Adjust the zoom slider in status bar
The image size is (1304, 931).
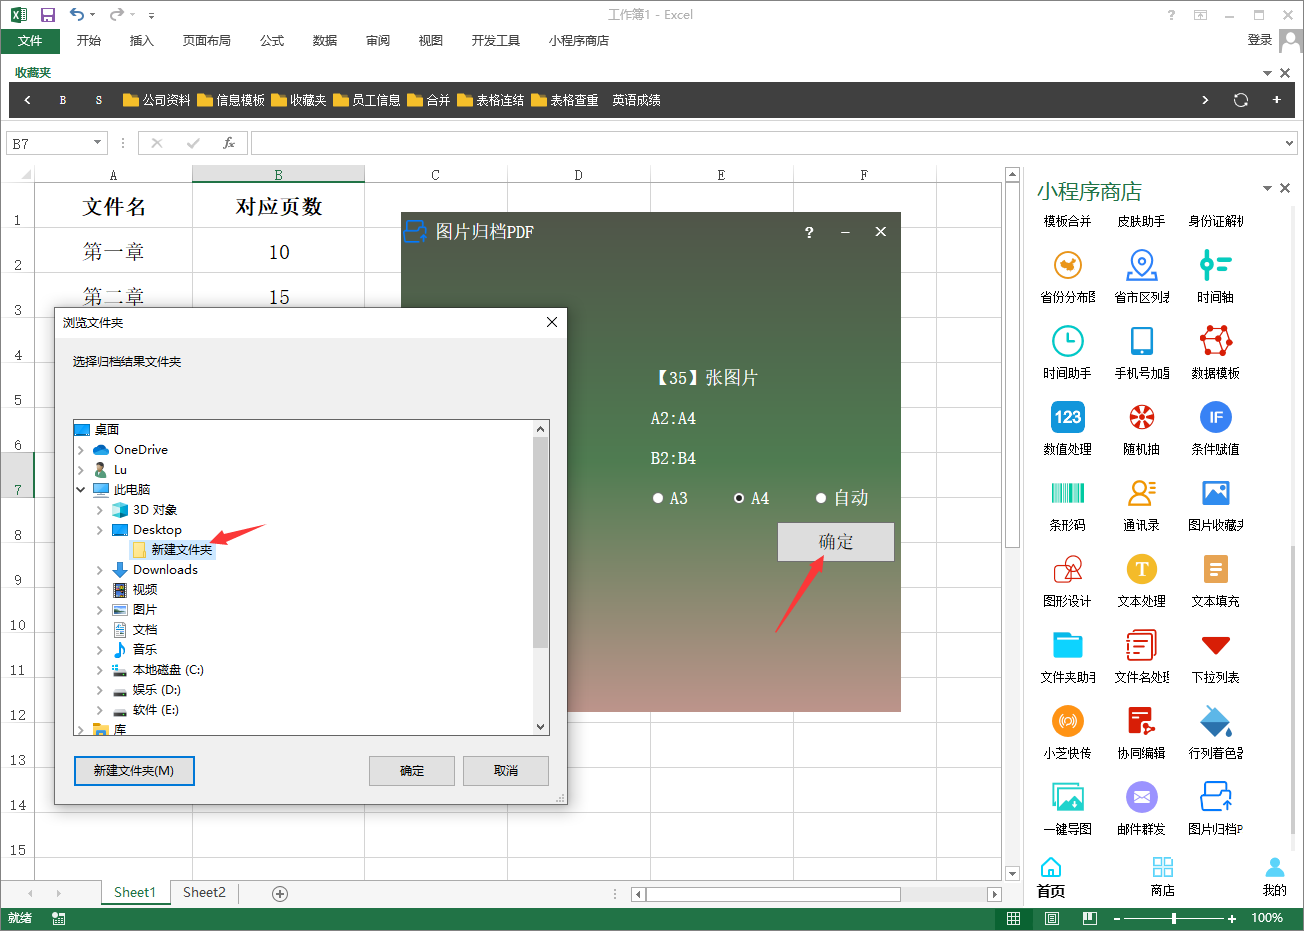[1174, 918]
